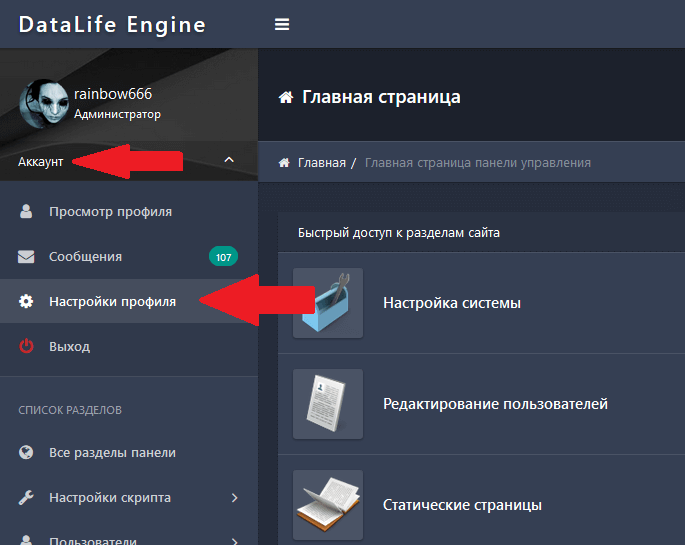Open Редактирование пользователей link

[x=495, y=404]
